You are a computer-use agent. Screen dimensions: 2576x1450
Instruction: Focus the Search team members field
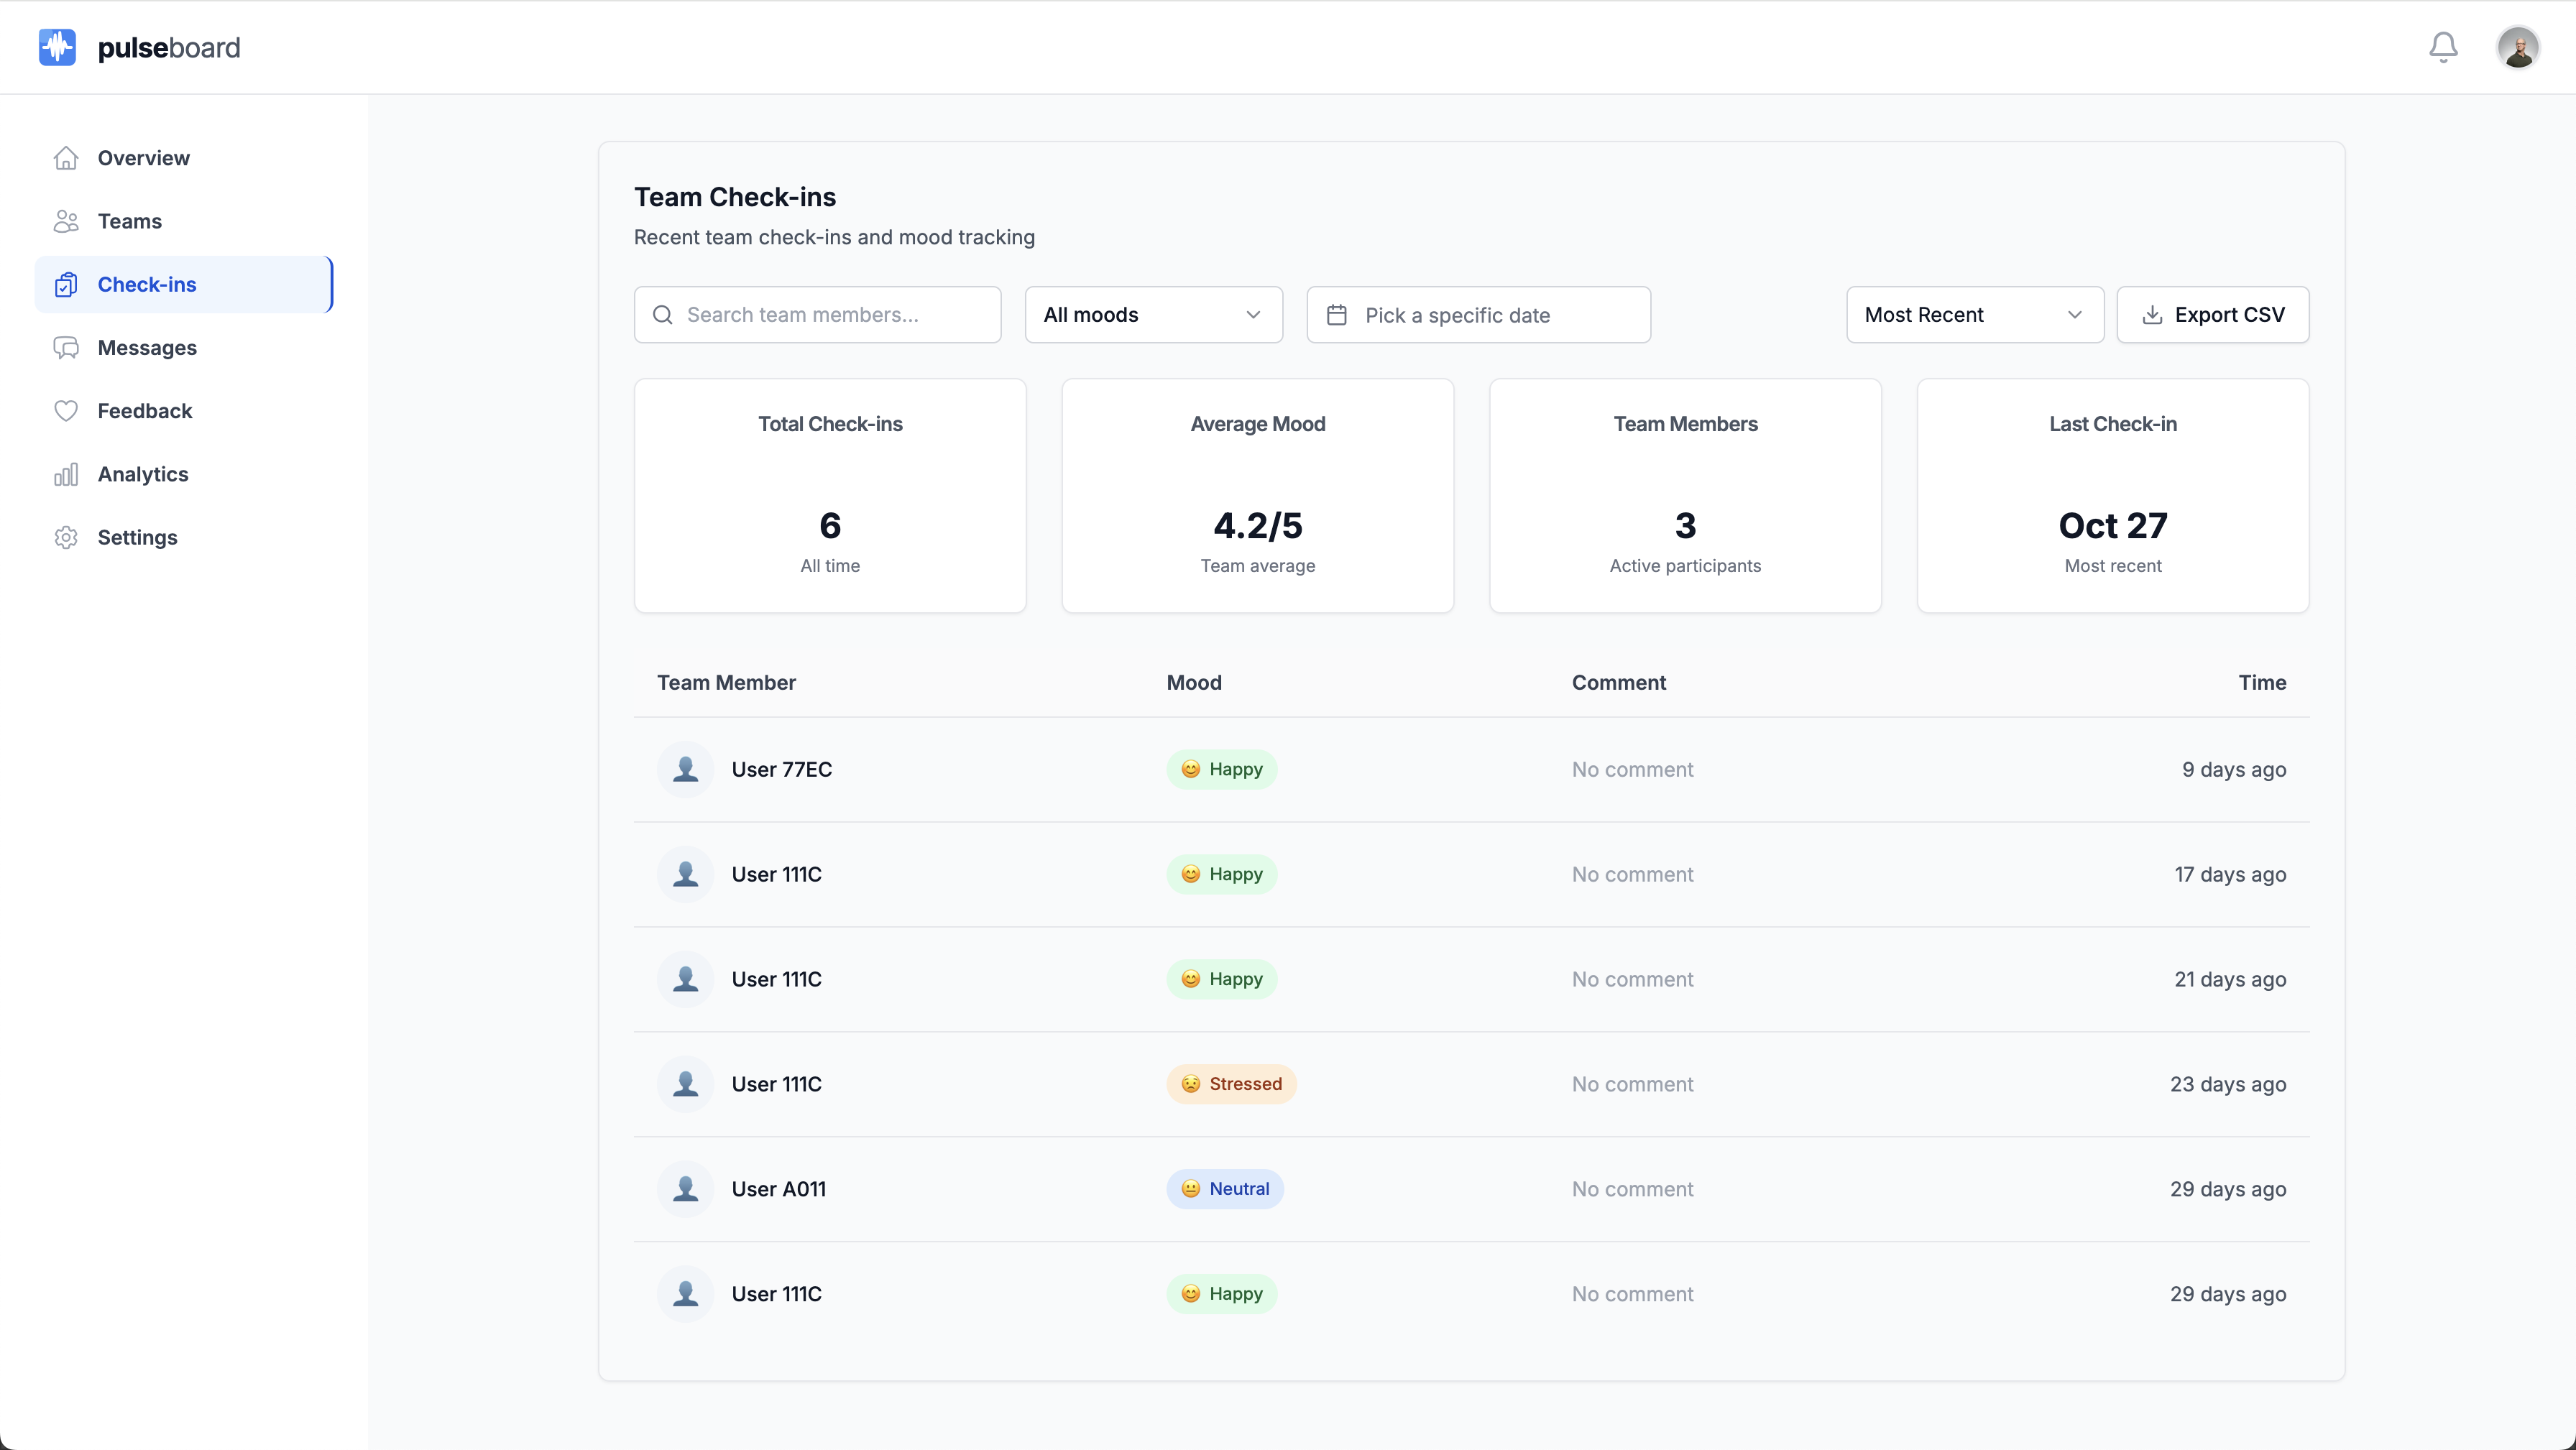click(830, 315)
